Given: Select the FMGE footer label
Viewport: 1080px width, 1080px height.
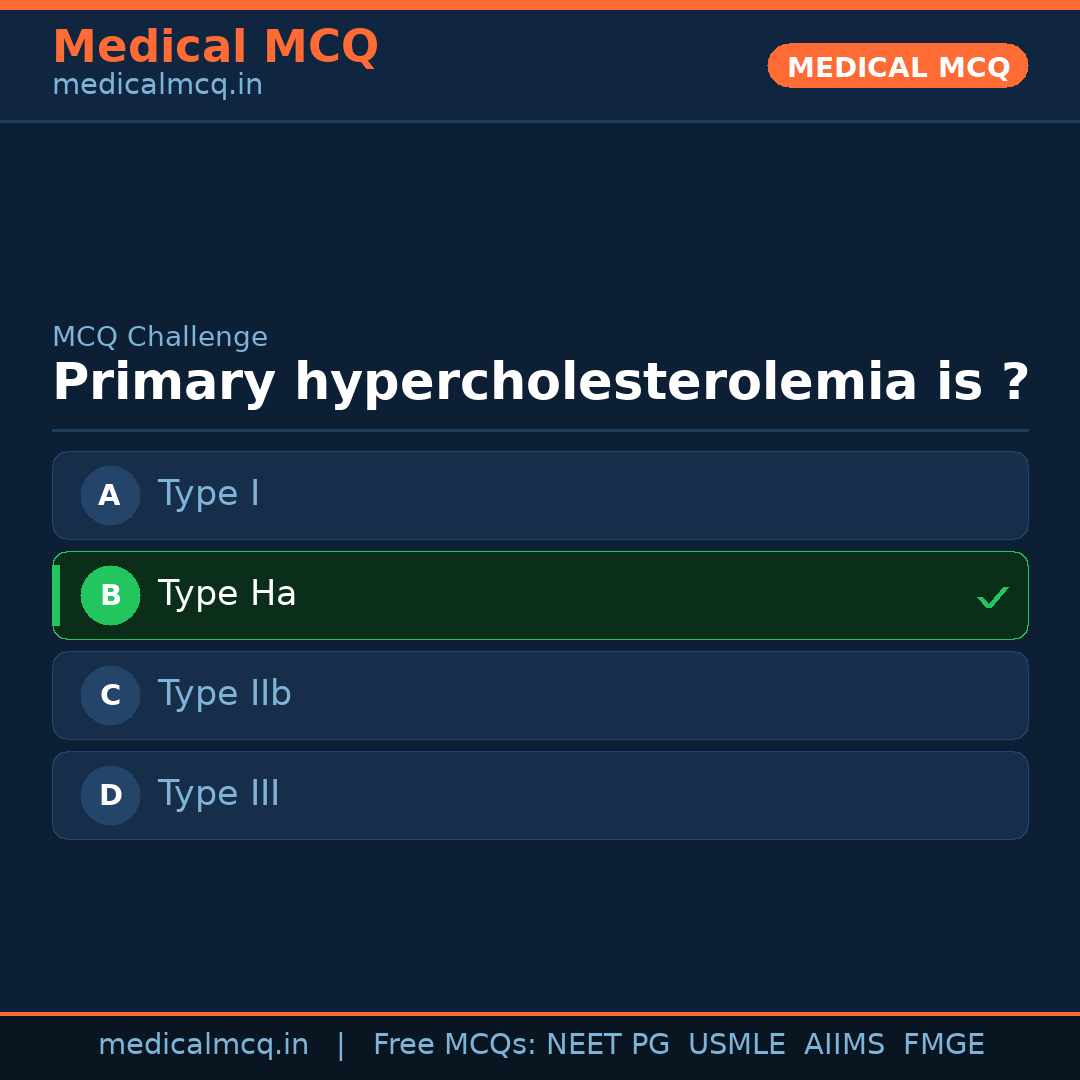Looking at the screenshot, I should (944, 1045).
